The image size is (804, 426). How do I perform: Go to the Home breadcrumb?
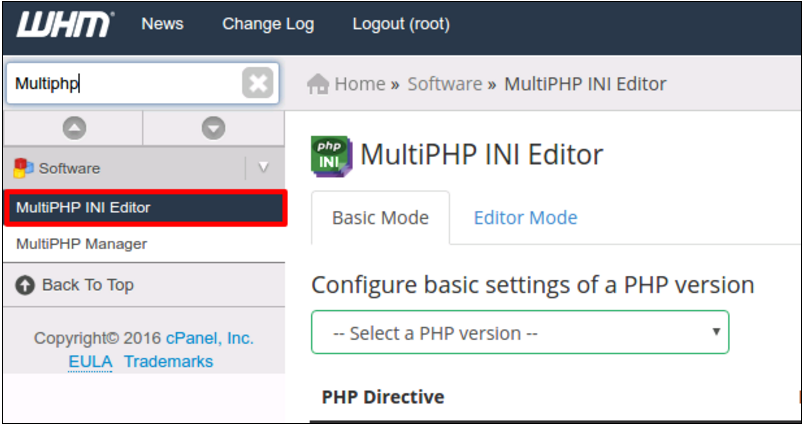click(360, 84)
